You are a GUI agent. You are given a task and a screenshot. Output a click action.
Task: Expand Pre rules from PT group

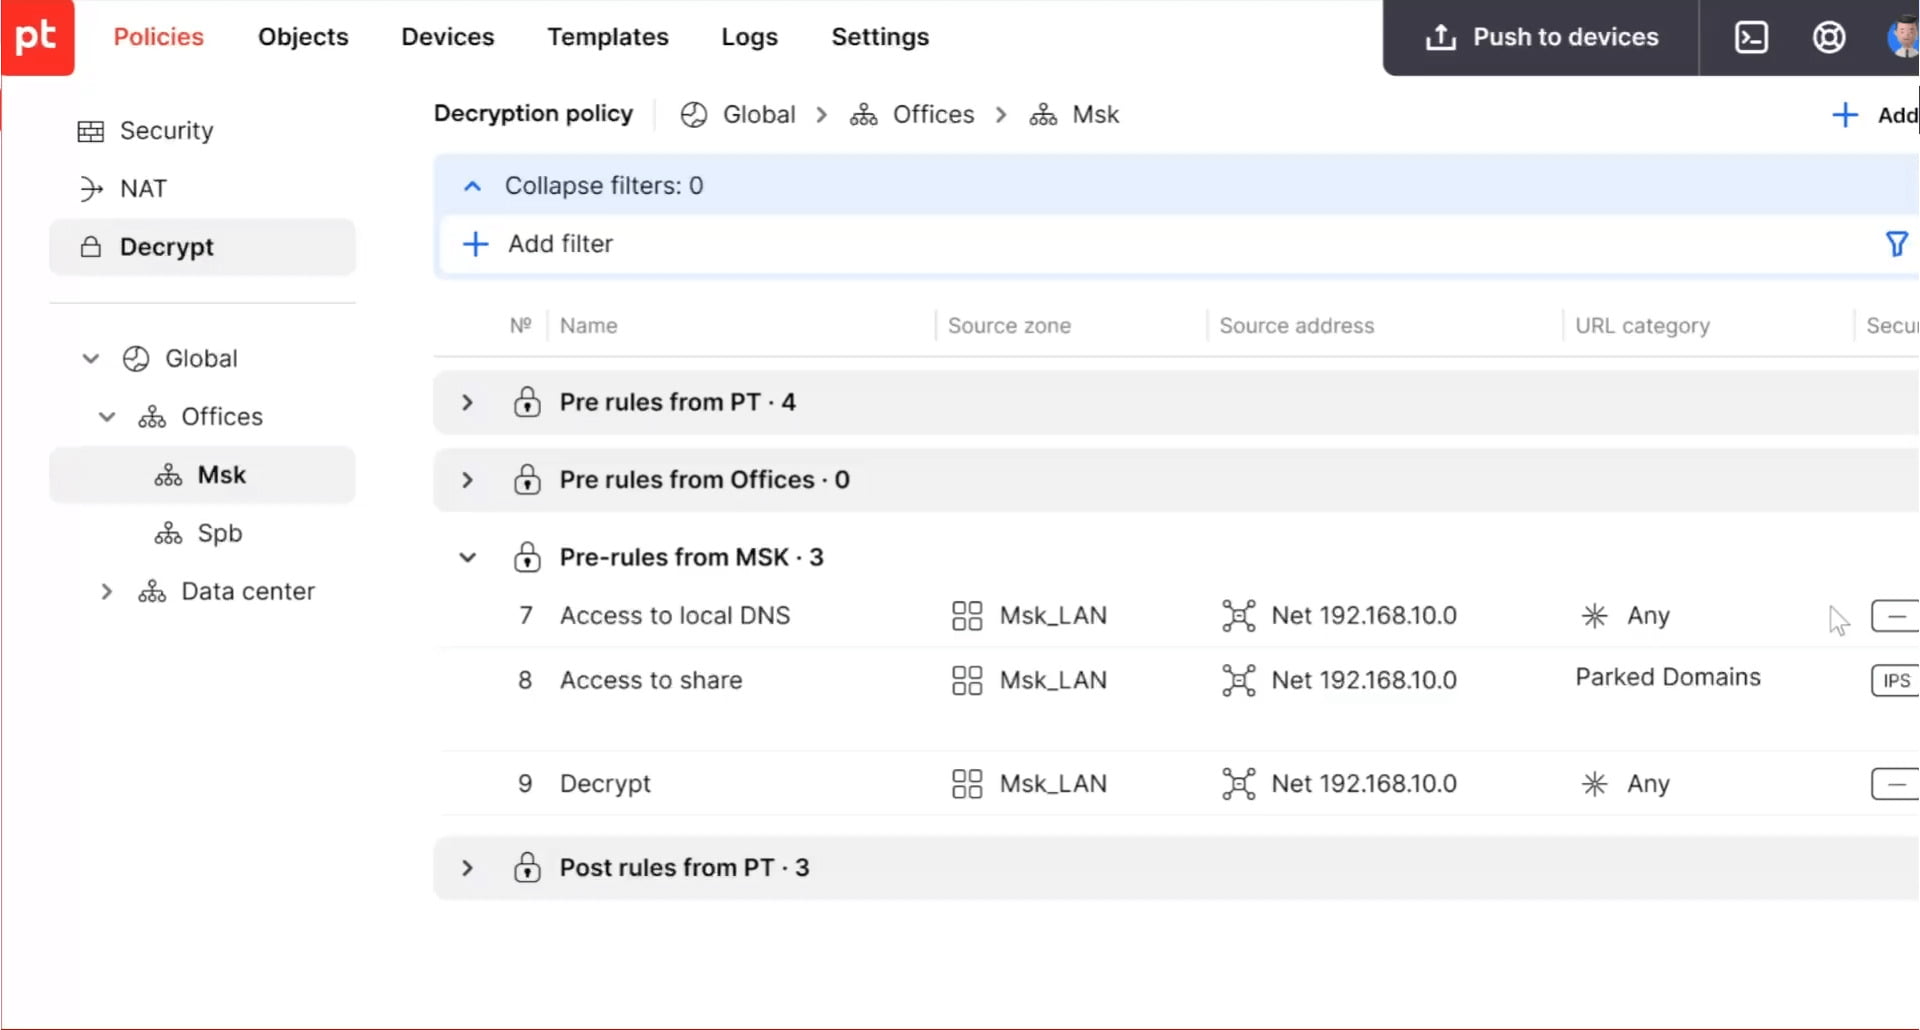click(x=467, y=402)
